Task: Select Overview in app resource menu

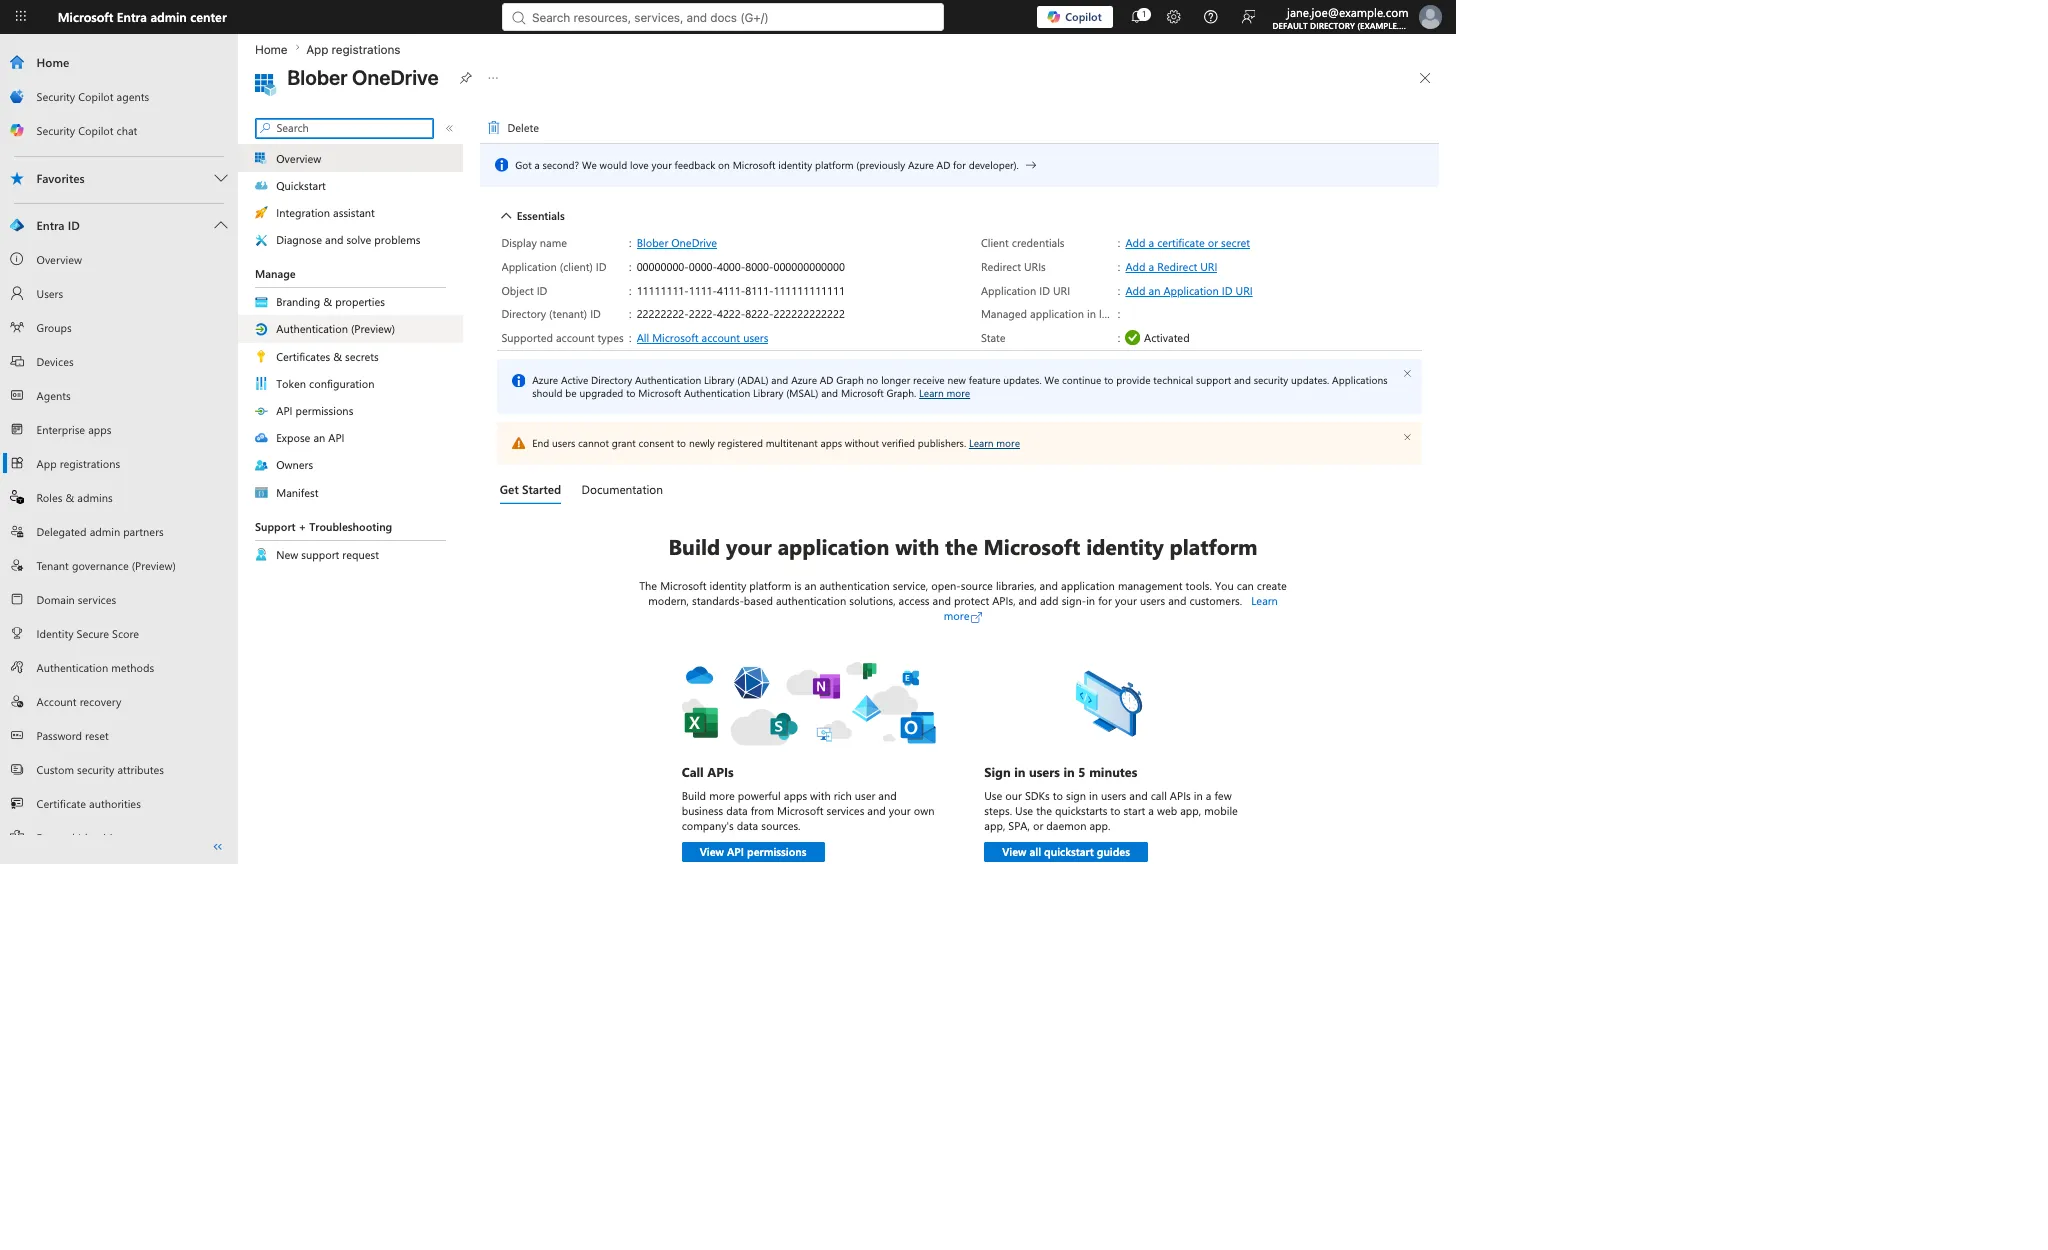Action: point(350,159)
